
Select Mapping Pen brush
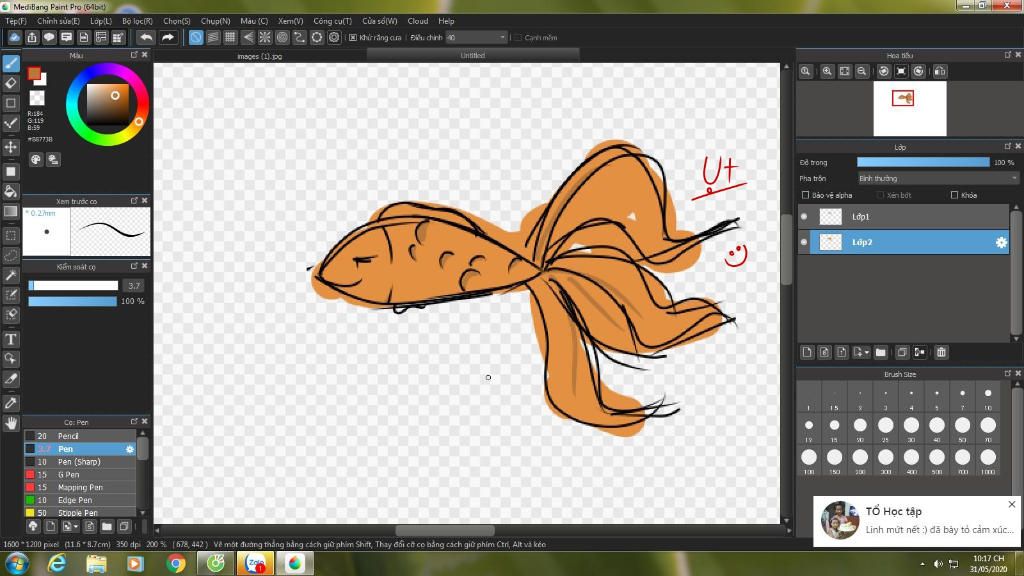pos(80,487)
